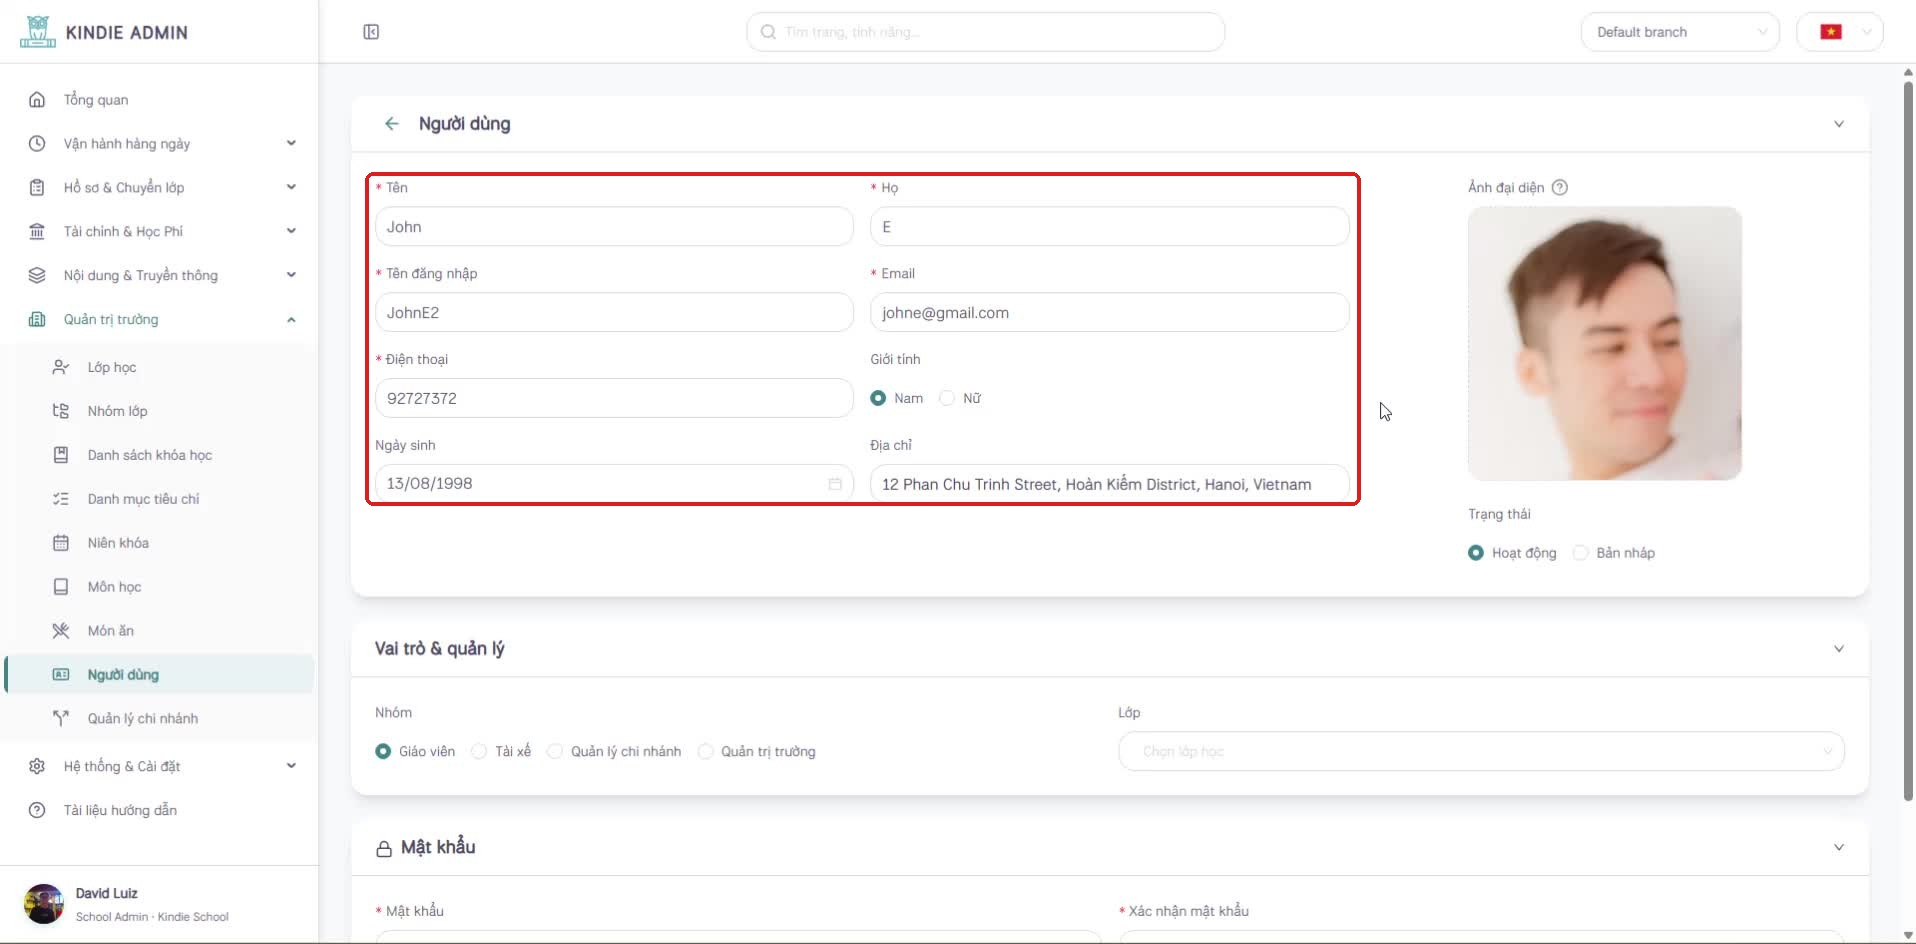Click the David Luiz profile avatar

(44, 904)
